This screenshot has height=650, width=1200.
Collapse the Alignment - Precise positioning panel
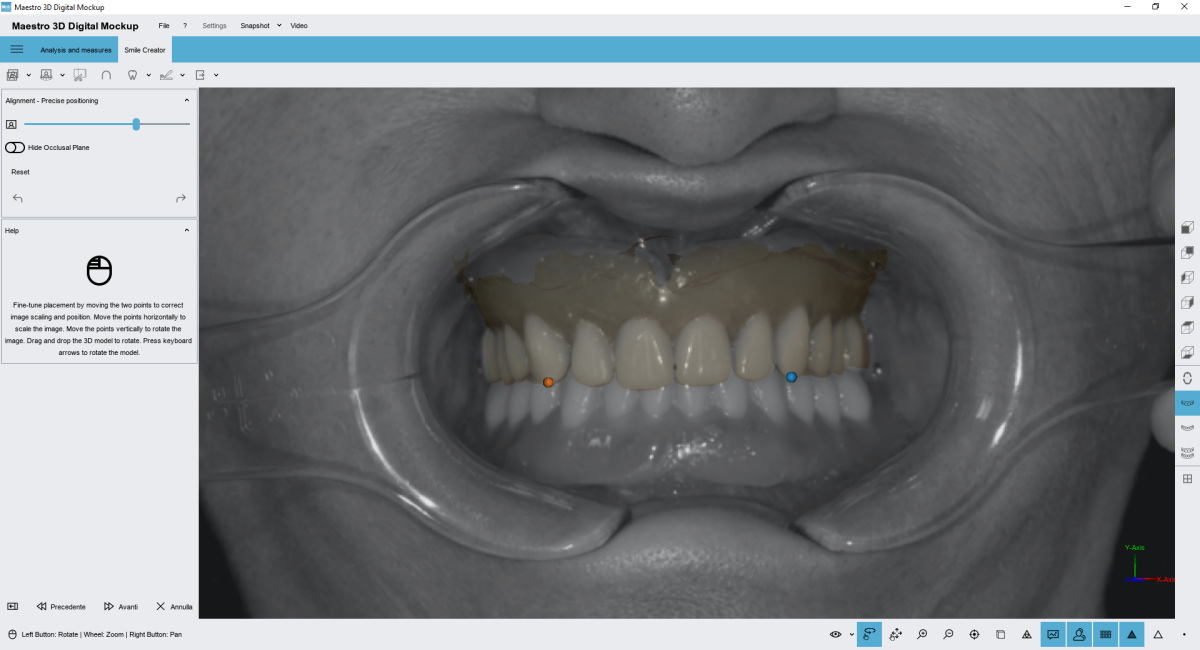[x=186, y=100]
